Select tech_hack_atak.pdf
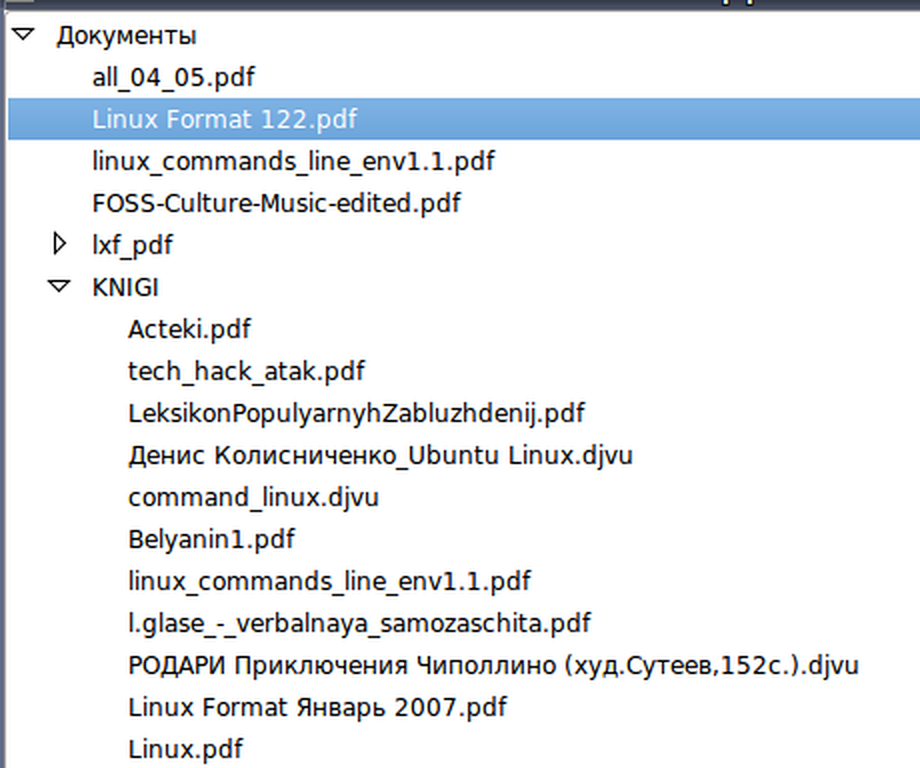Screen dimensions: 920x768 tap(246, 371)
